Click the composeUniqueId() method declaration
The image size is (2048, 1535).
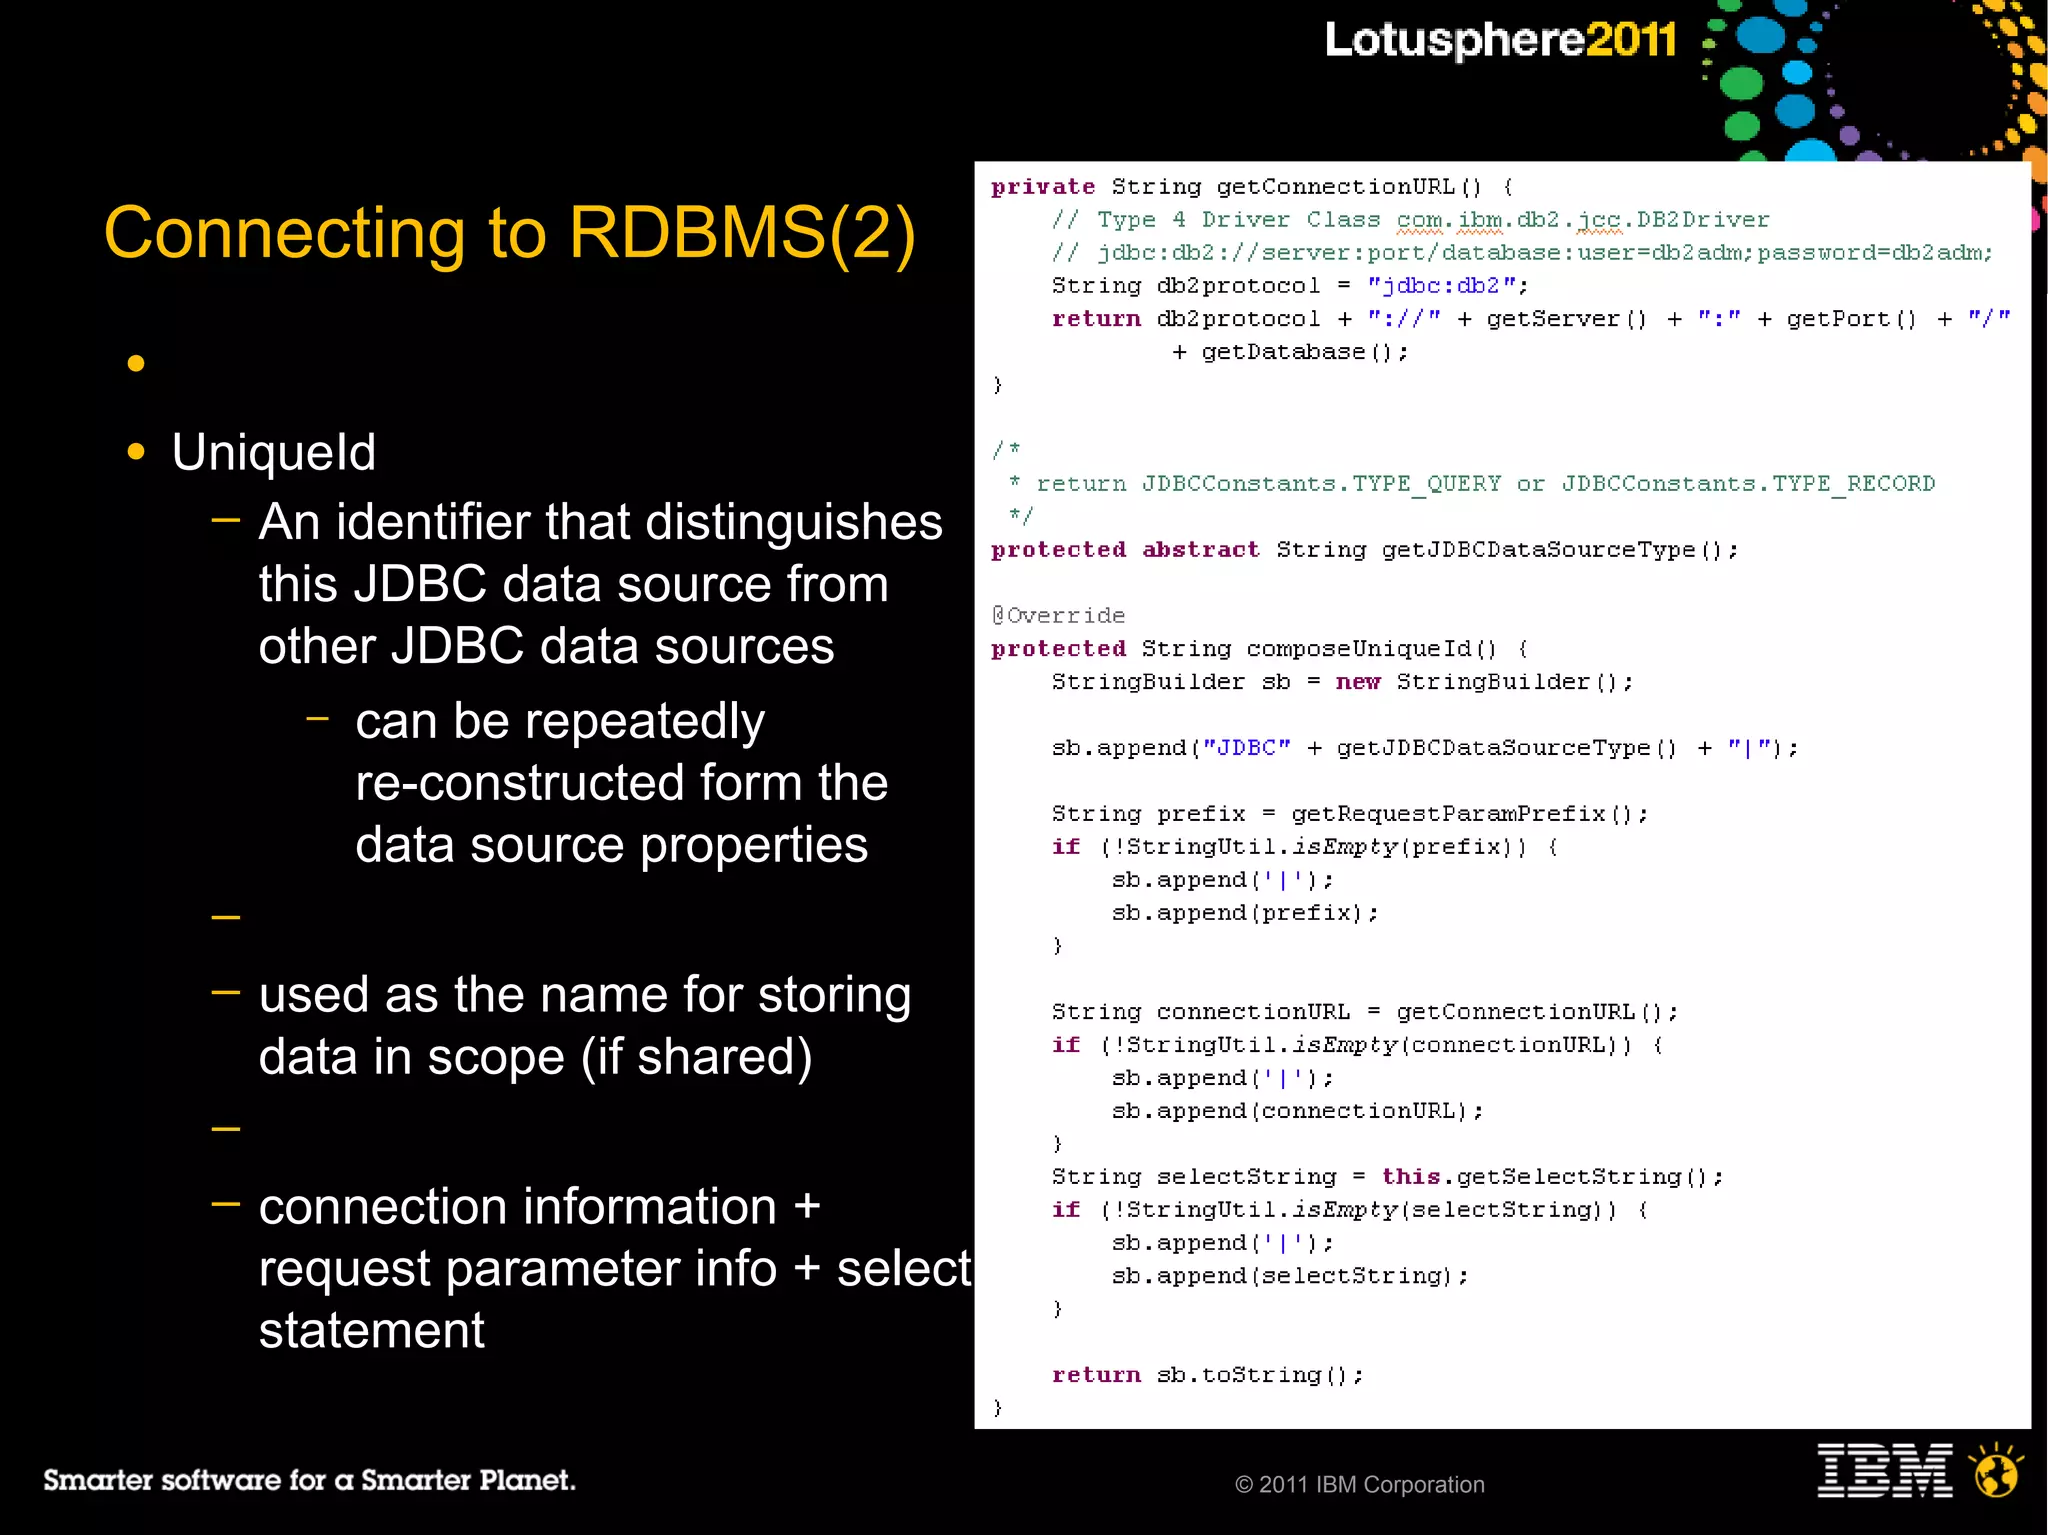pyautogui.click(x=1260, y=649)
